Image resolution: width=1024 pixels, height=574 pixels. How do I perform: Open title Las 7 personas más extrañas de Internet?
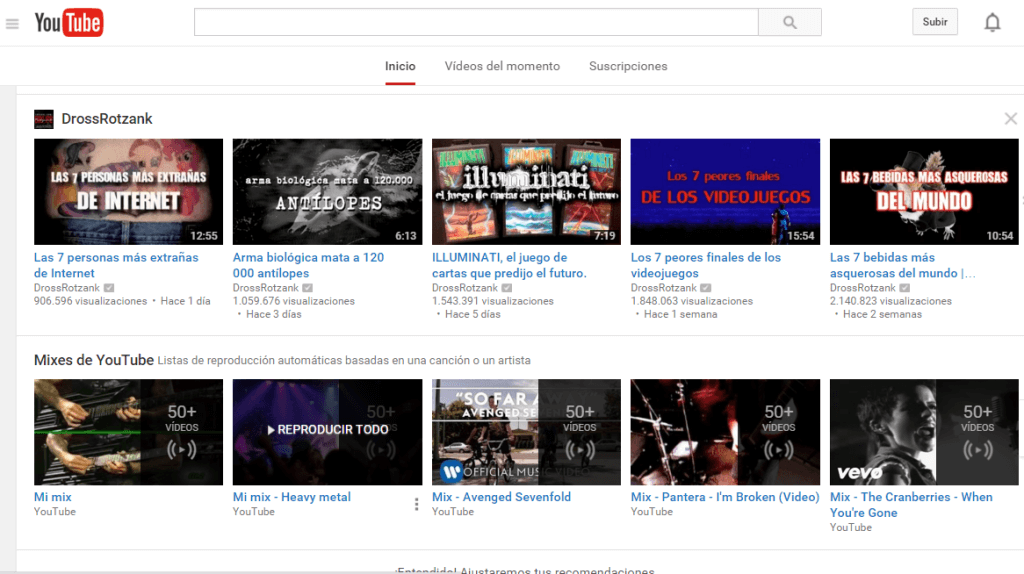[x=116, y=265]
